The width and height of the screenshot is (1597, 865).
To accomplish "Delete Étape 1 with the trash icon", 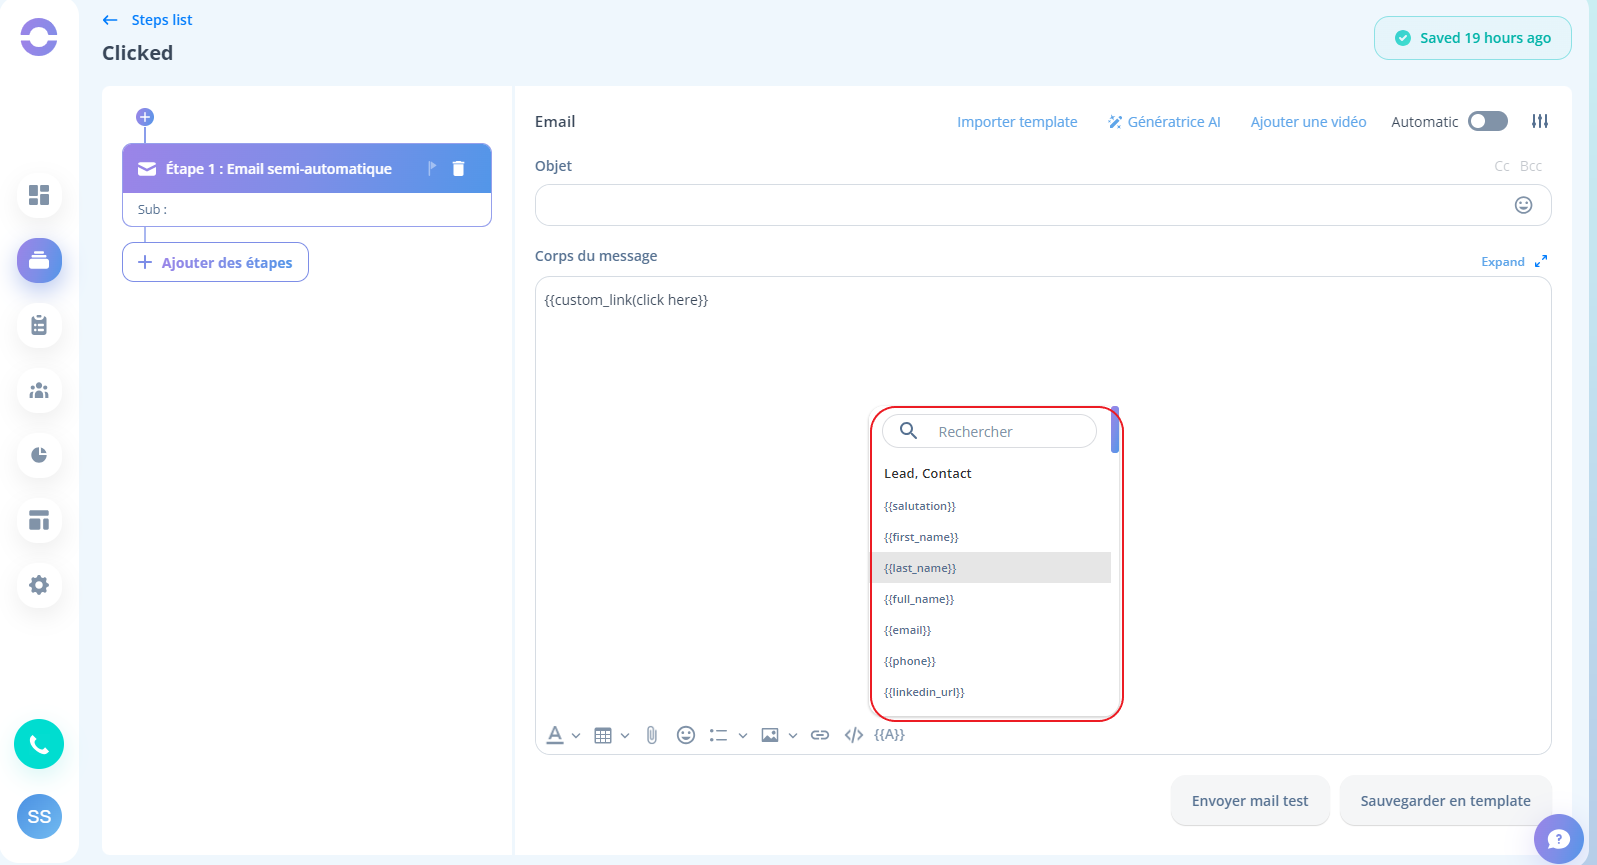I will point(458,168).
